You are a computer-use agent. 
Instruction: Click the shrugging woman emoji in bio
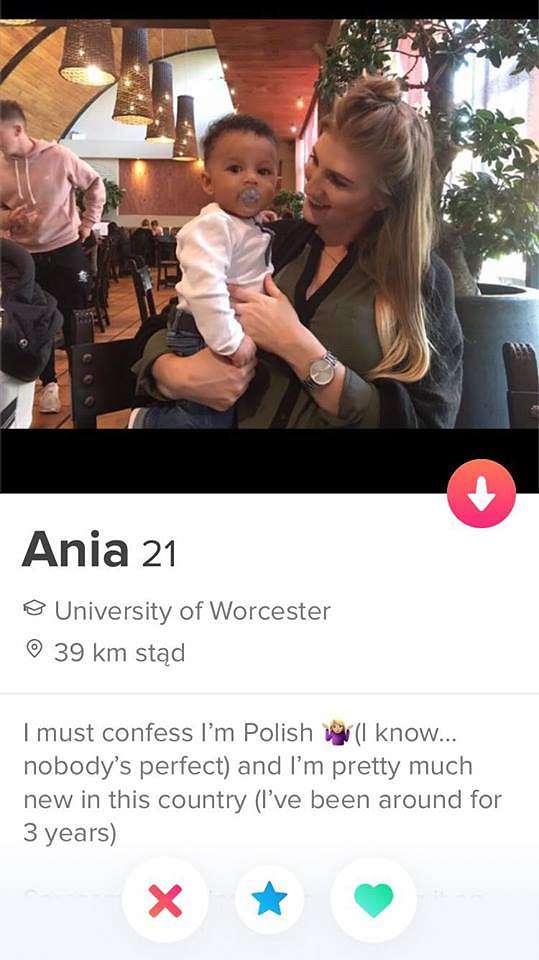336,733
